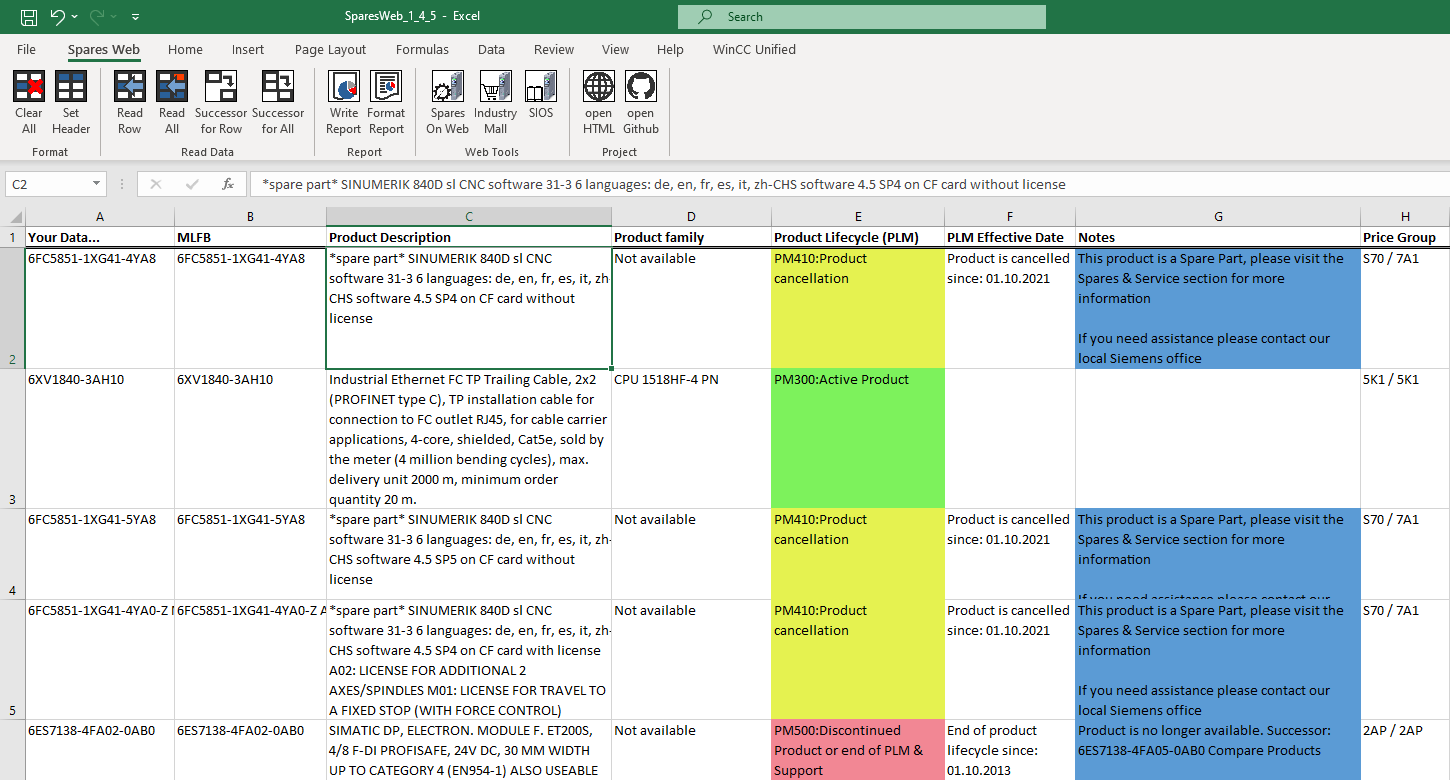Undo the last action

tap(57, 16)
